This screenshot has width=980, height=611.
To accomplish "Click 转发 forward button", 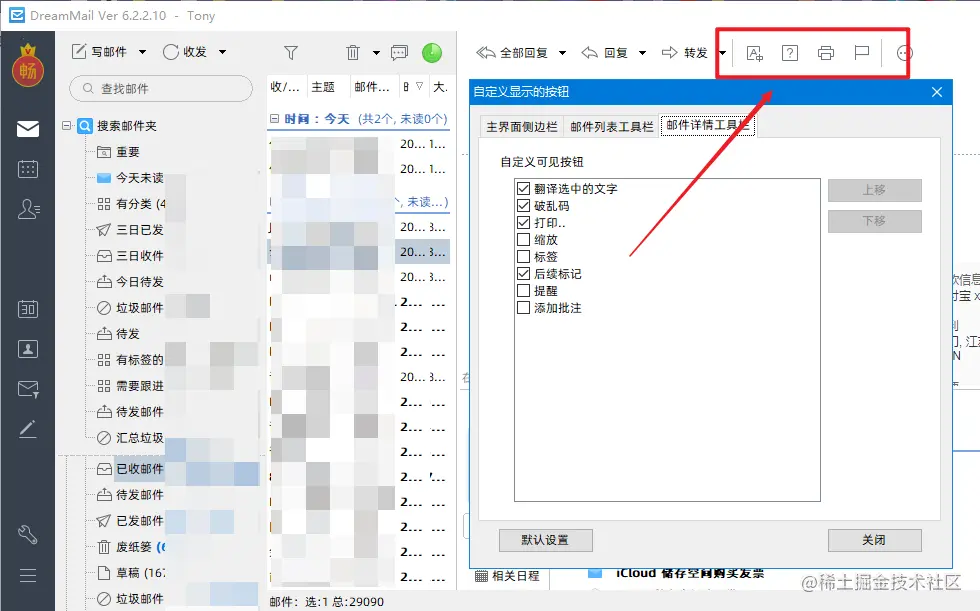I will point(684,53).
